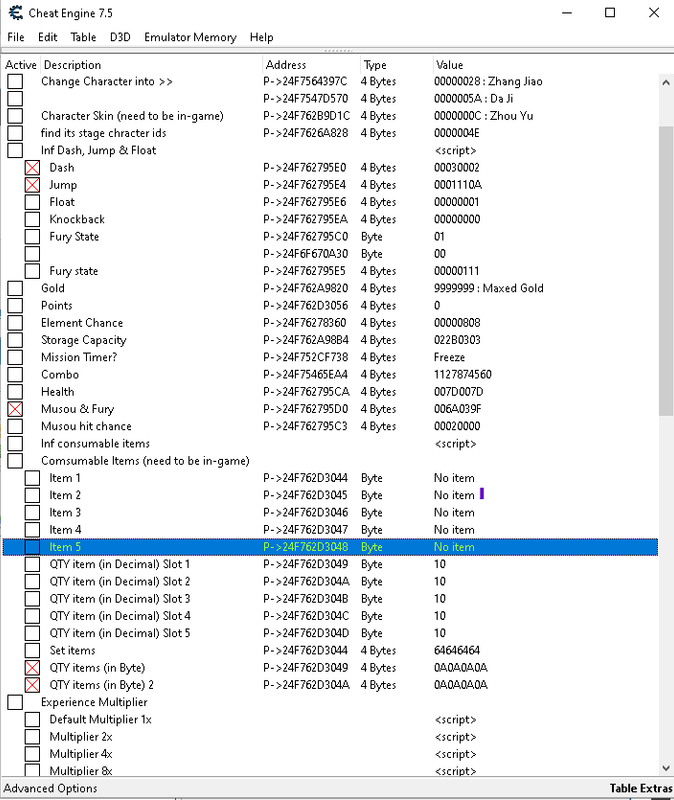This screenshot has width=674, height=800.
Task: Open the Table menu
Action: (x=83, y=37)
